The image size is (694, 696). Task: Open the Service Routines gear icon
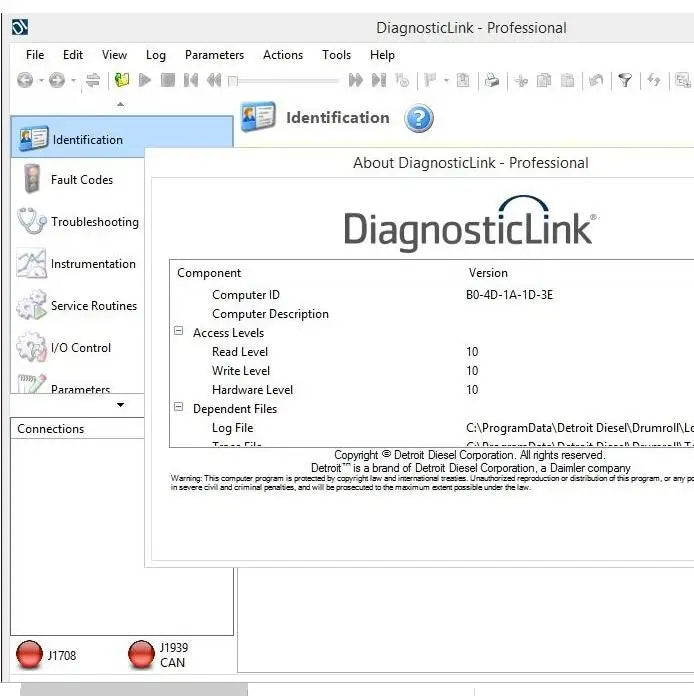[32, 306]
